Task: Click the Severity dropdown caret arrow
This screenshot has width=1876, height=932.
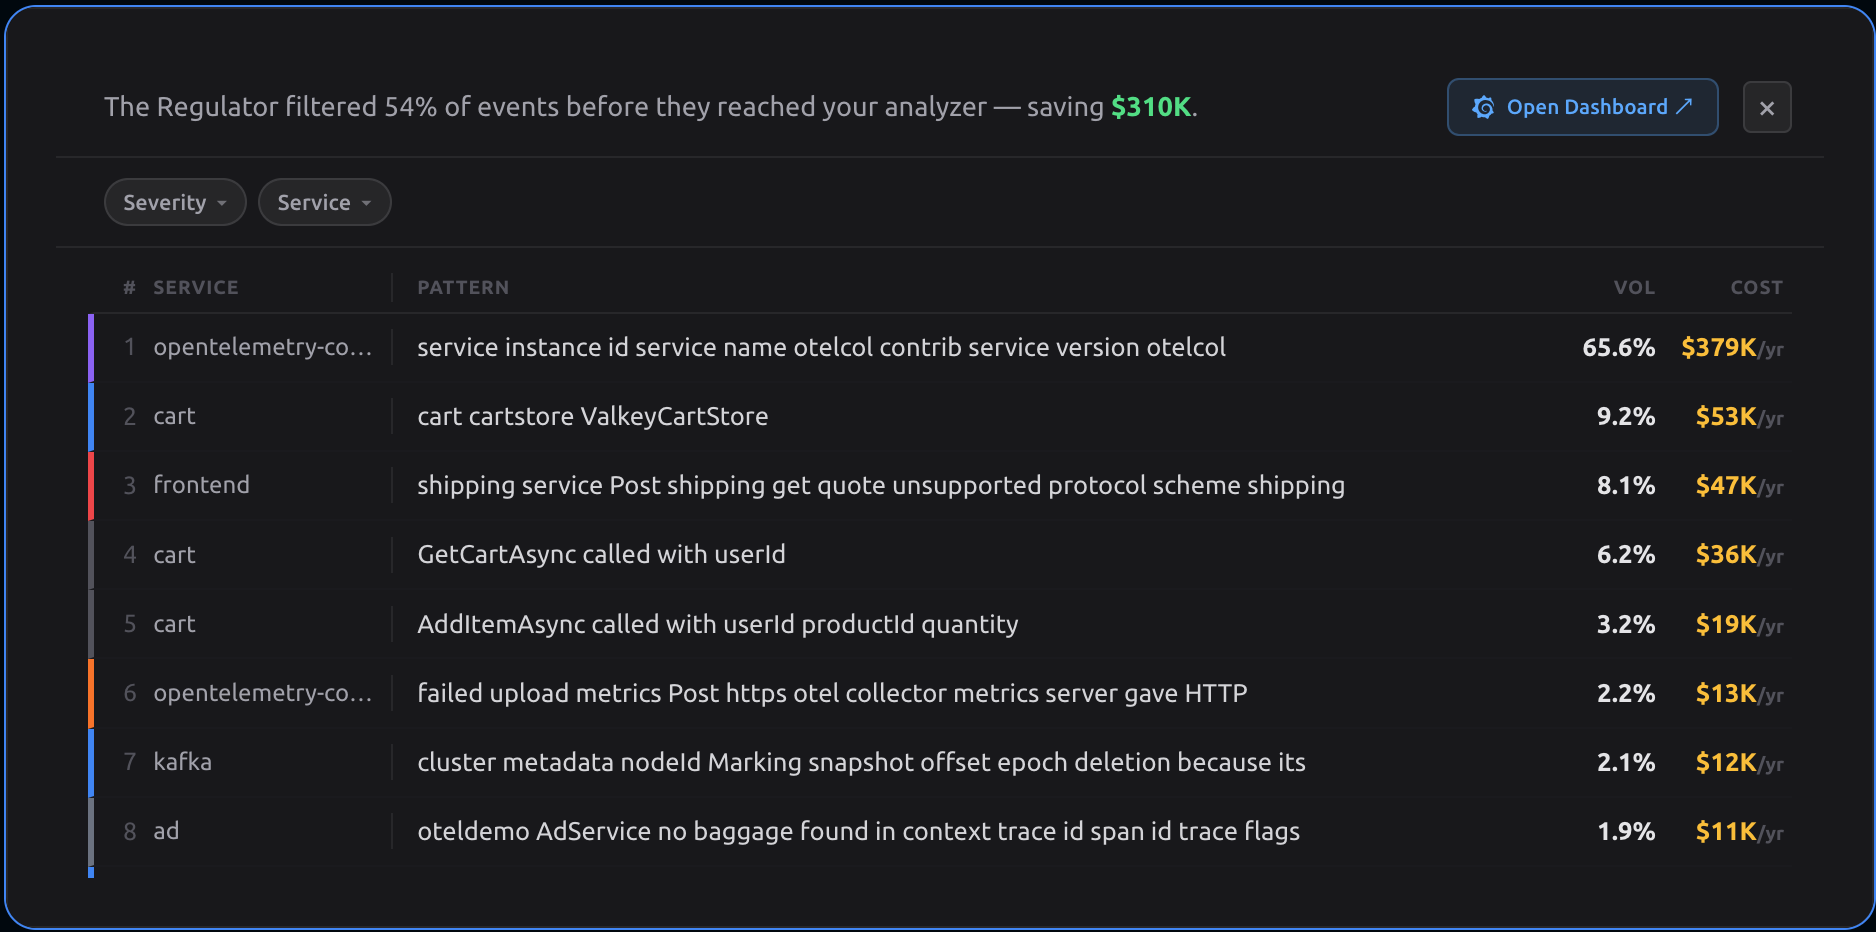Action: pos(222,203)
